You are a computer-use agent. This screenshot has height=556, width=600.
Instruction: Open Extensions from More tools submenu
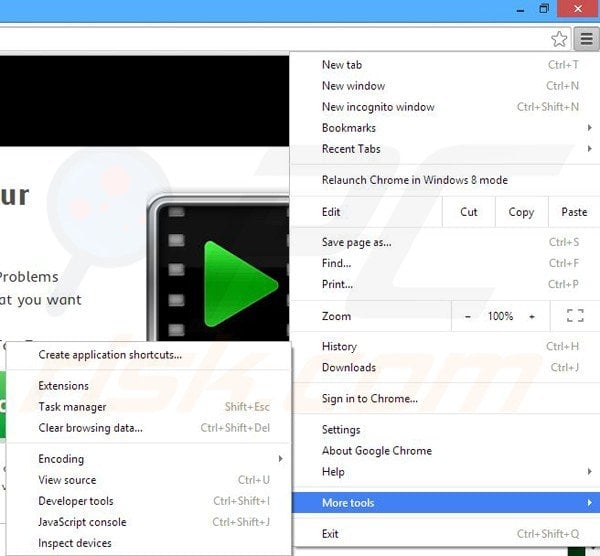coord(149,386)
